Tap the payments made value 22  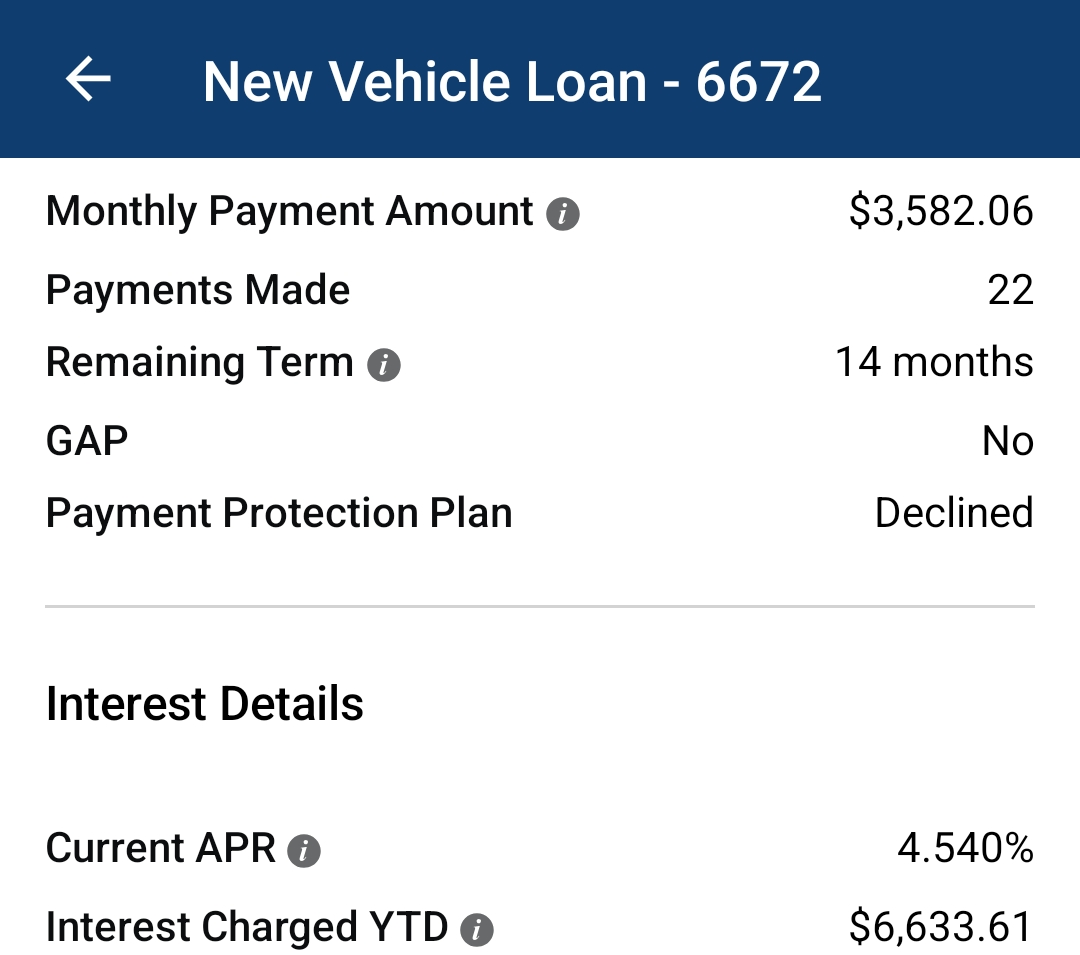click(x=1009, y=290)
